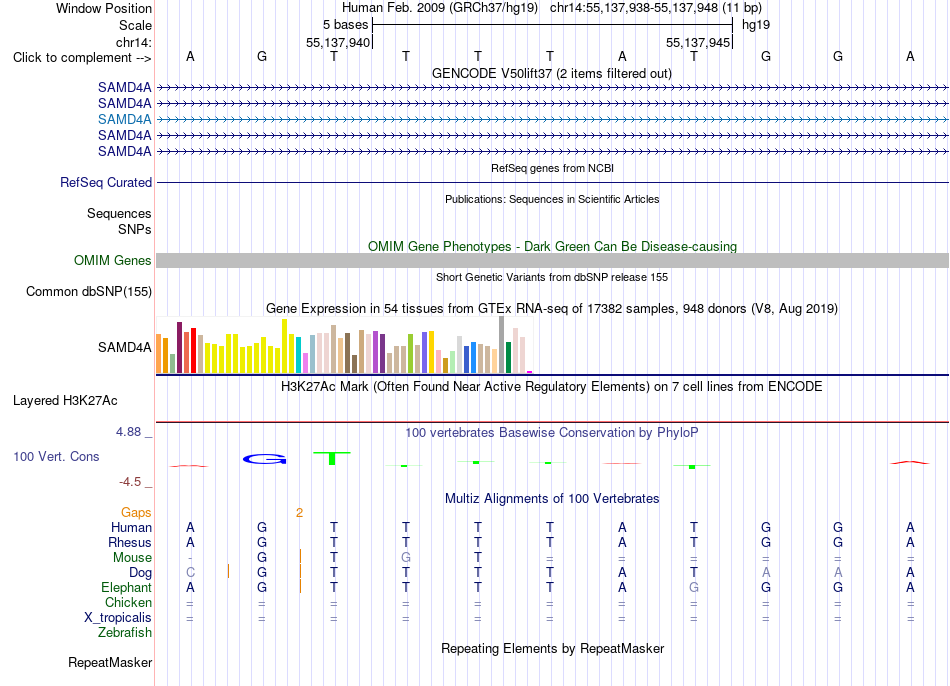Screen dimensions: 950x686
Task: Open the 'RefSeq genes from NCBI' title
Action: tap(553, 168)
